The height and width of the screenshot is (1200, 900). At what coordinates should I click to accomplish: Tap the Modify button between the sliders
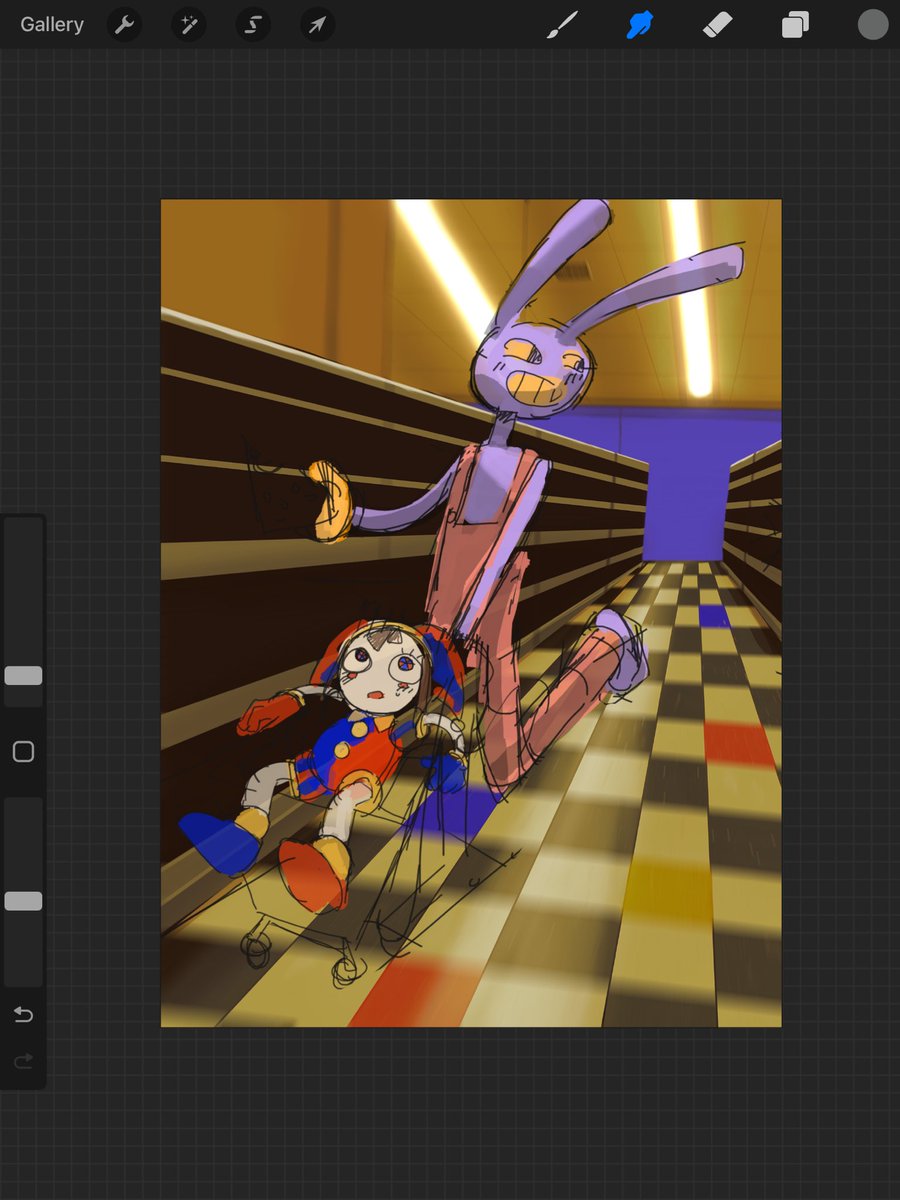tap(23, 751)
